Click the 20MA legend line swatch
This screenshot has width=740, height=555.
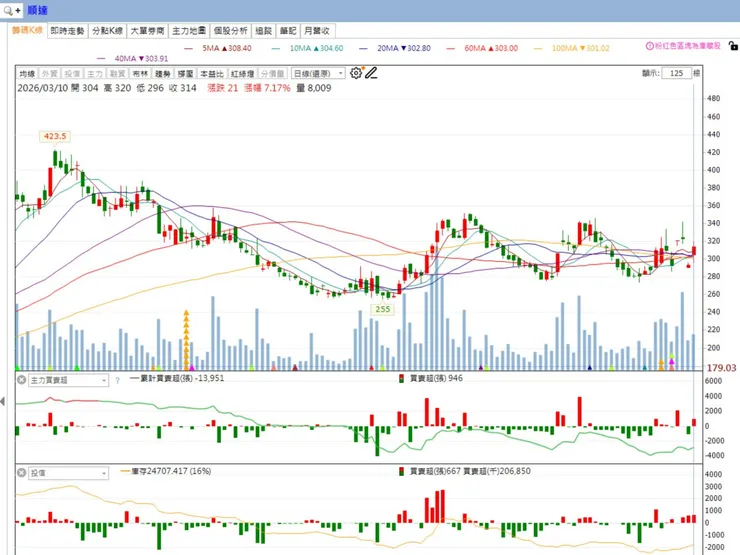coord(363,48)
